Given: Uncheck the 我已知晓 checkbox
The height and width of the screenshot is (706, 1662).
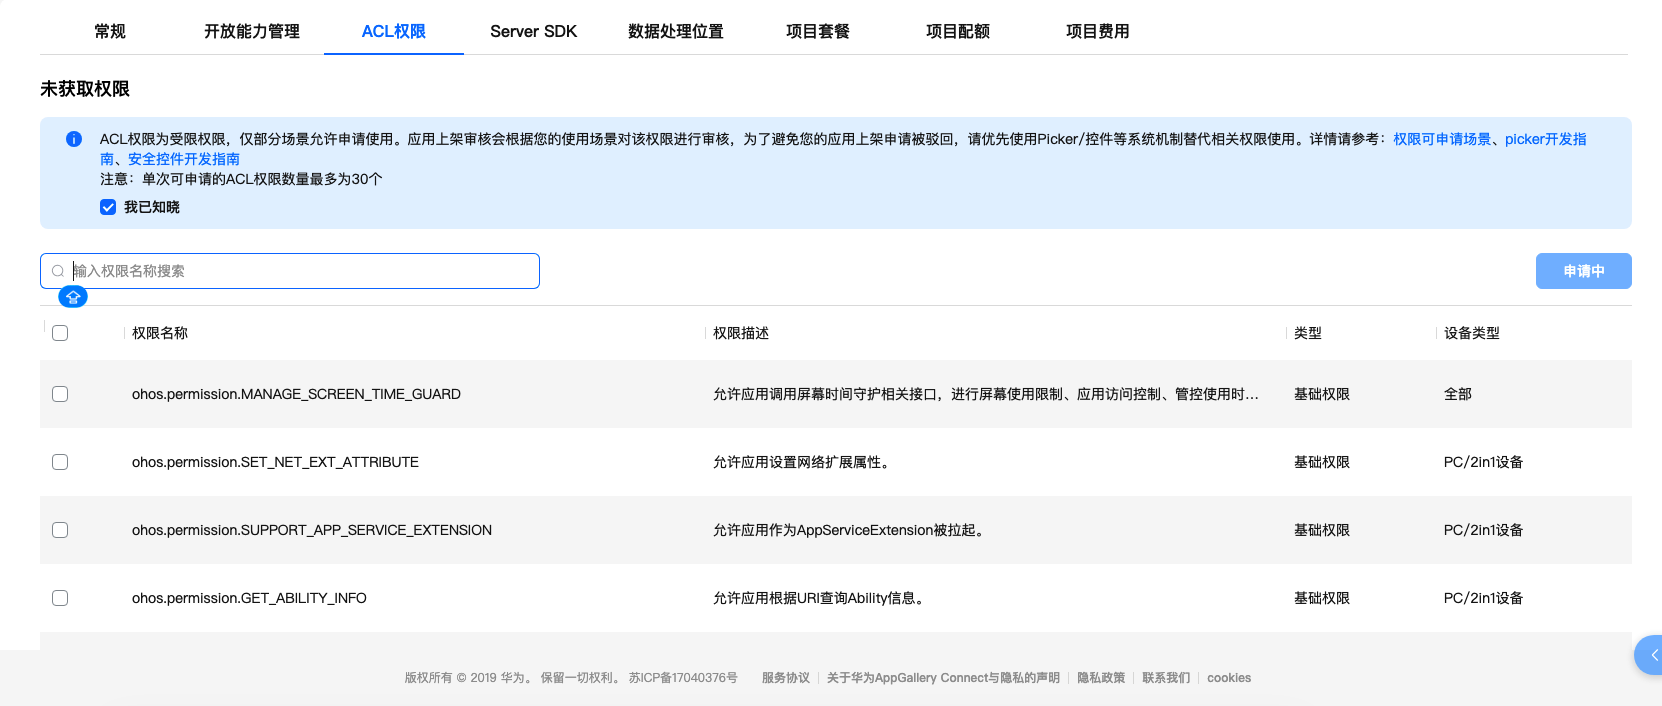Looking at the screenshot, I should [108, 207].
